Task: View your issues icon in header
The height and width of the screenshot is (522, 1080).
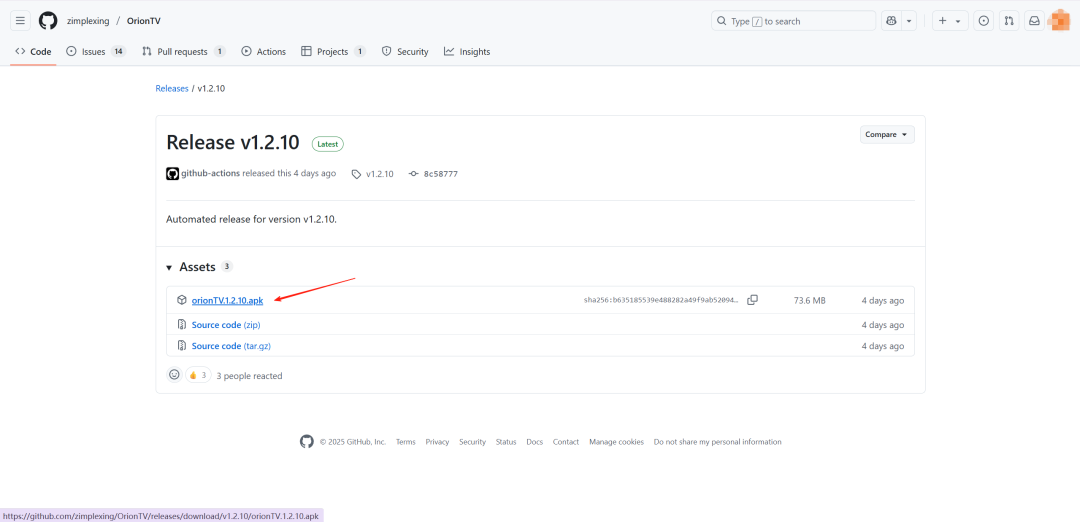Action: pos(984,21)
